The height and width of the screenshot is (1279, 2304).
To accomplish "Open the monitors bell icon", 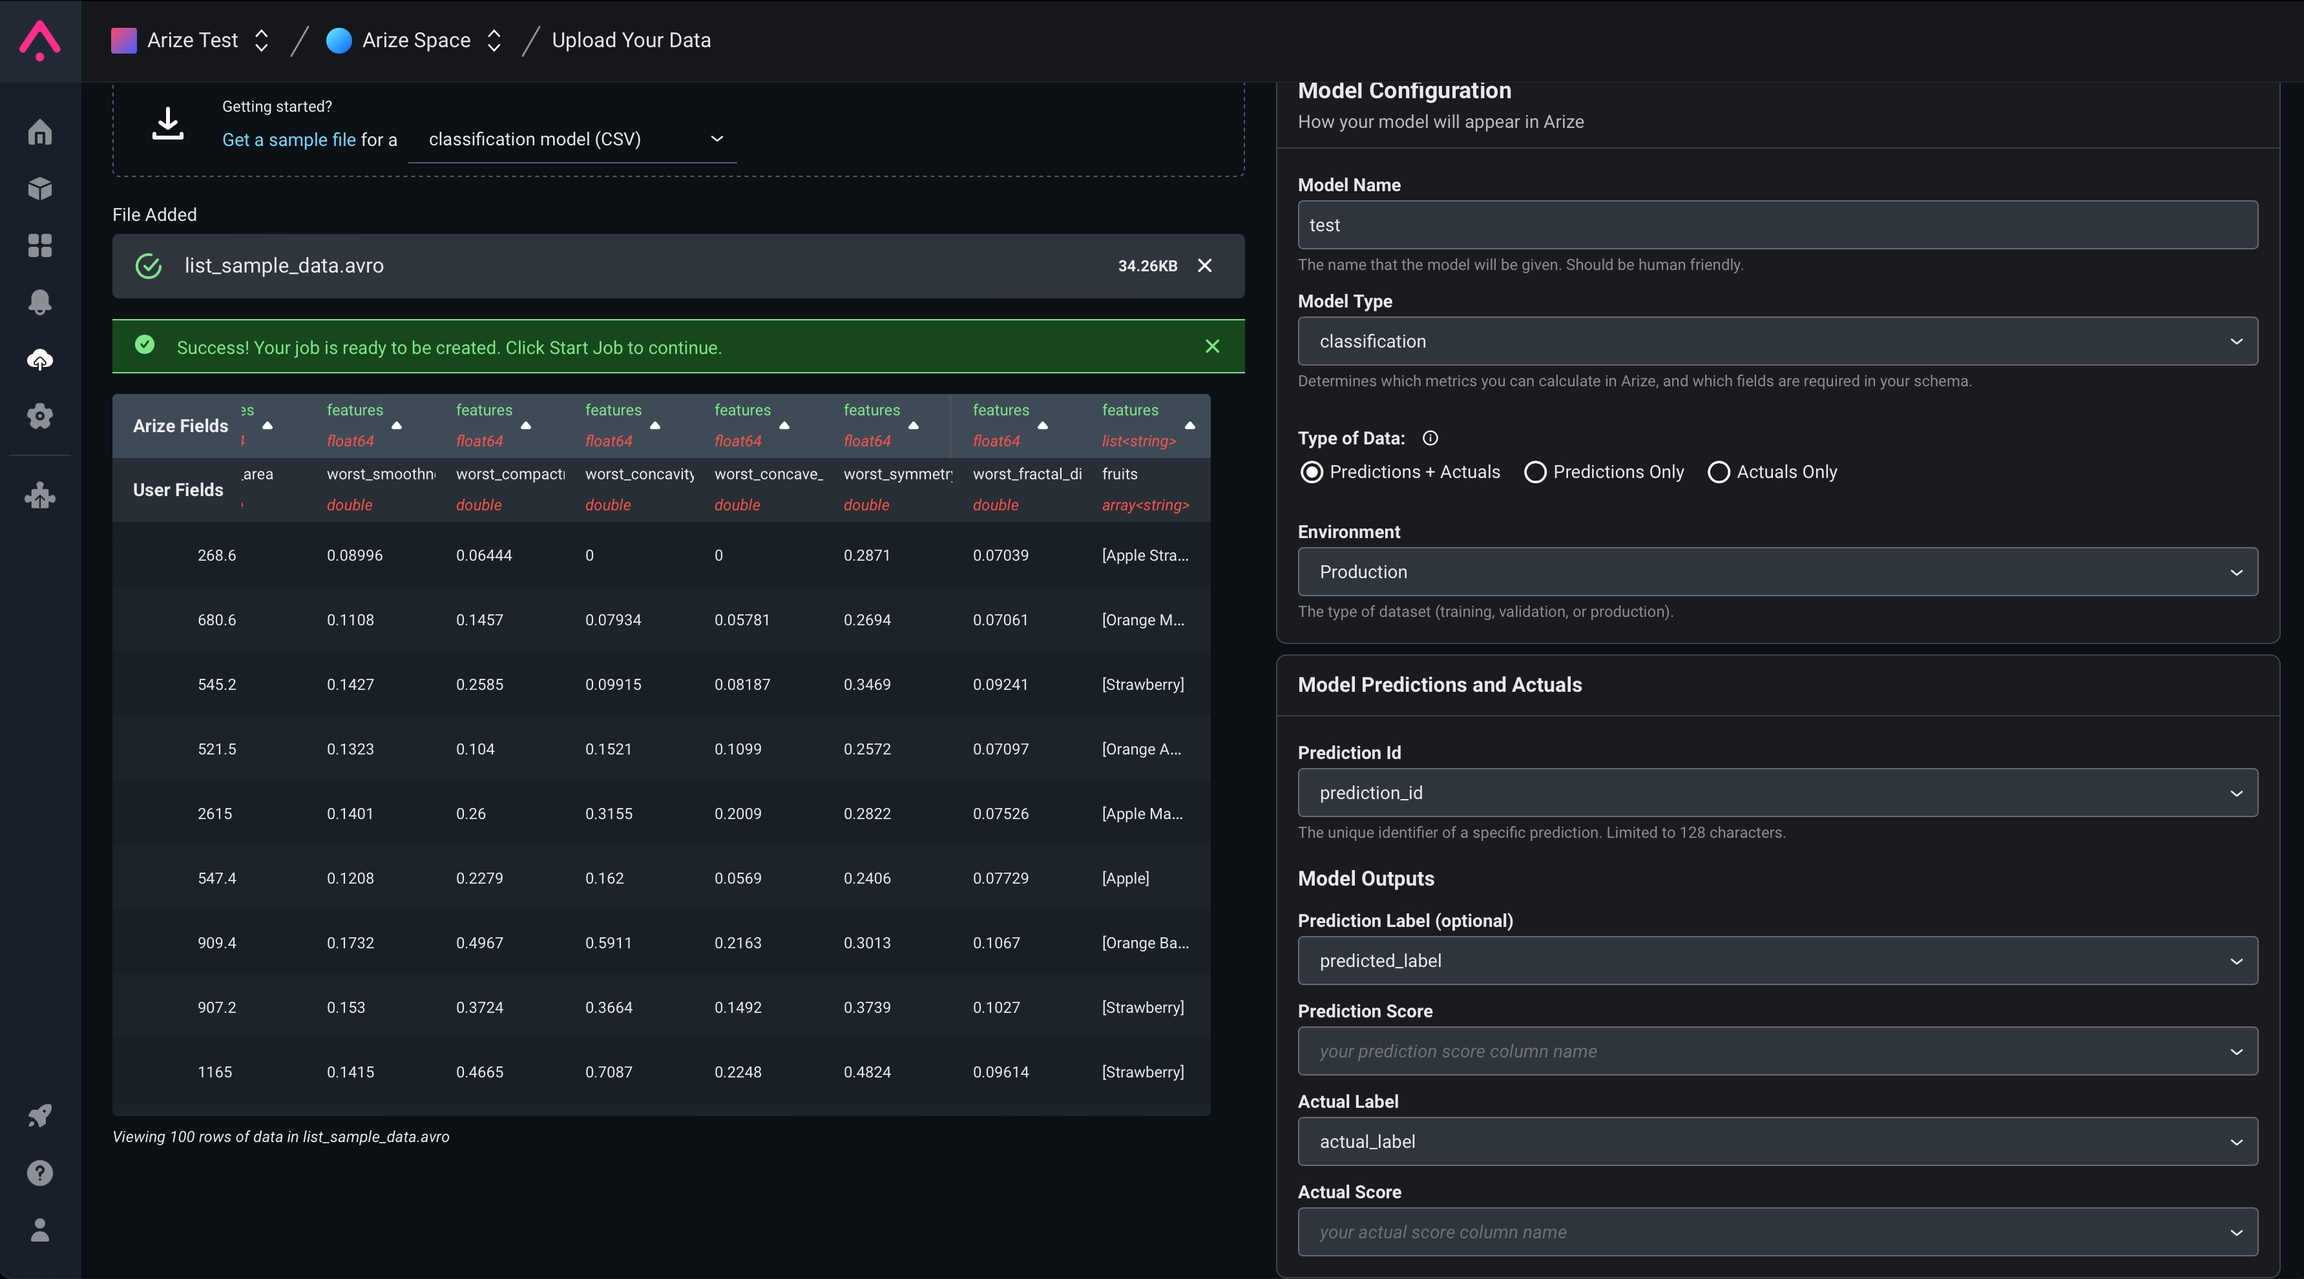I will pos(40,302).
